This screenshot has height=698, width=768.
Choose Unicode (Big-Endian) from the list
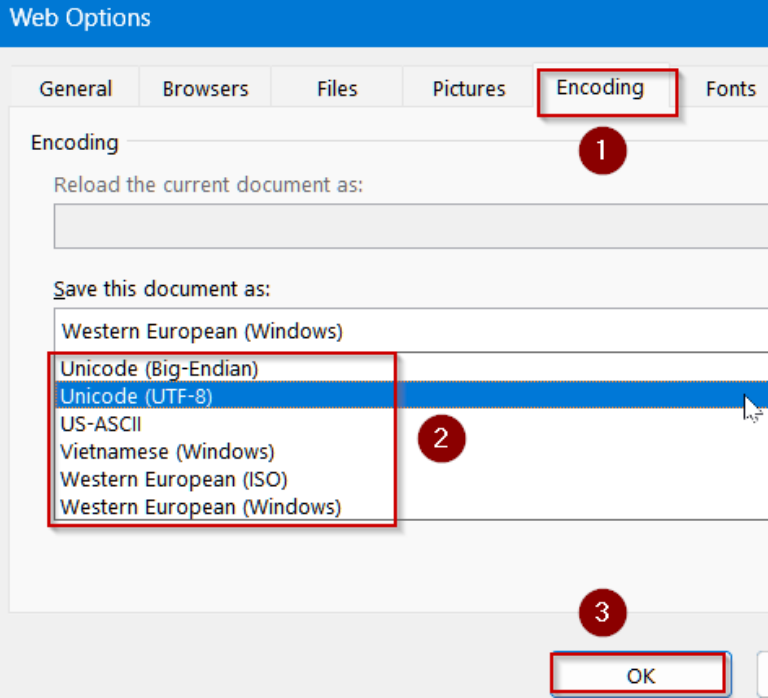point(160,368)
